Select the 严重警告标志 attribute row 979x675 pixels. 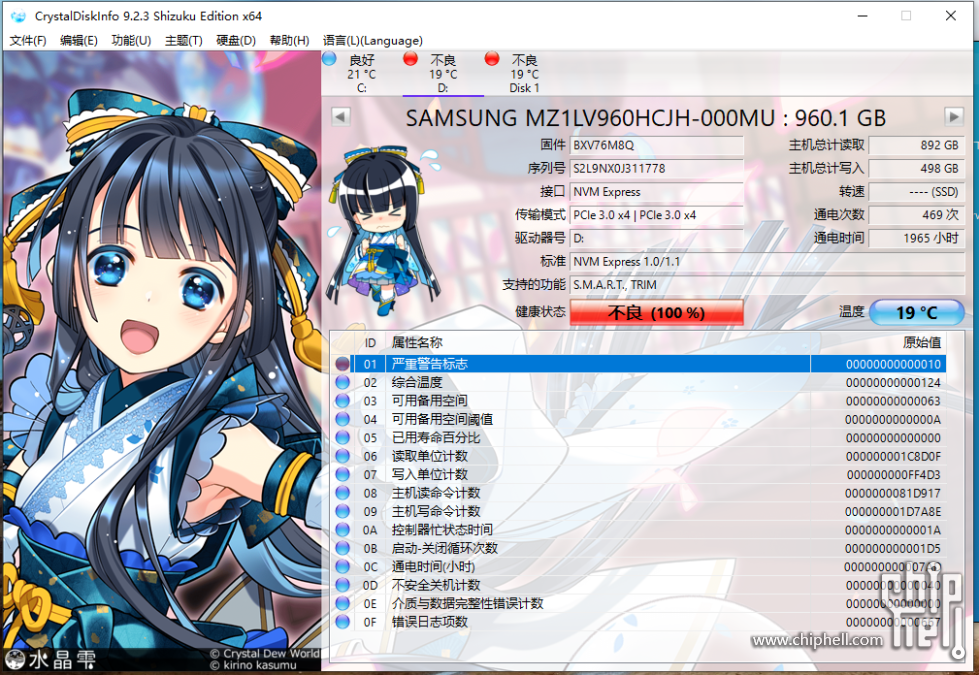[638, 364]
